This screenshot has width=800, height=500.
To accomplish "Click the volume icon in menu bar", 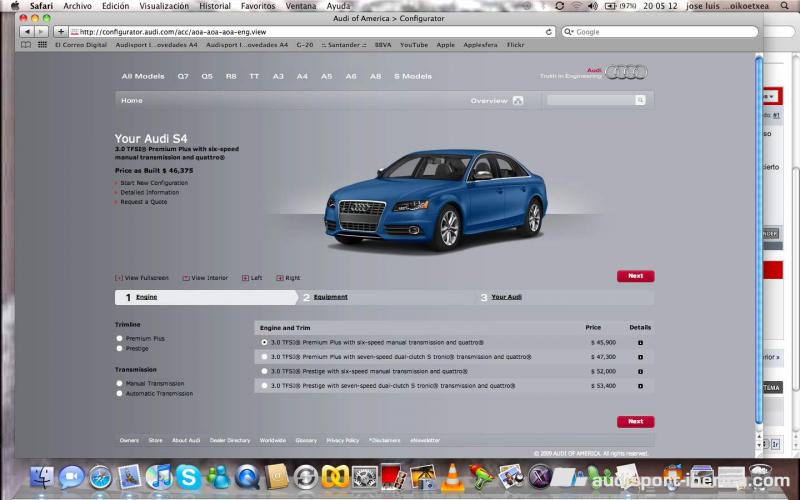I will coord(592,6).
